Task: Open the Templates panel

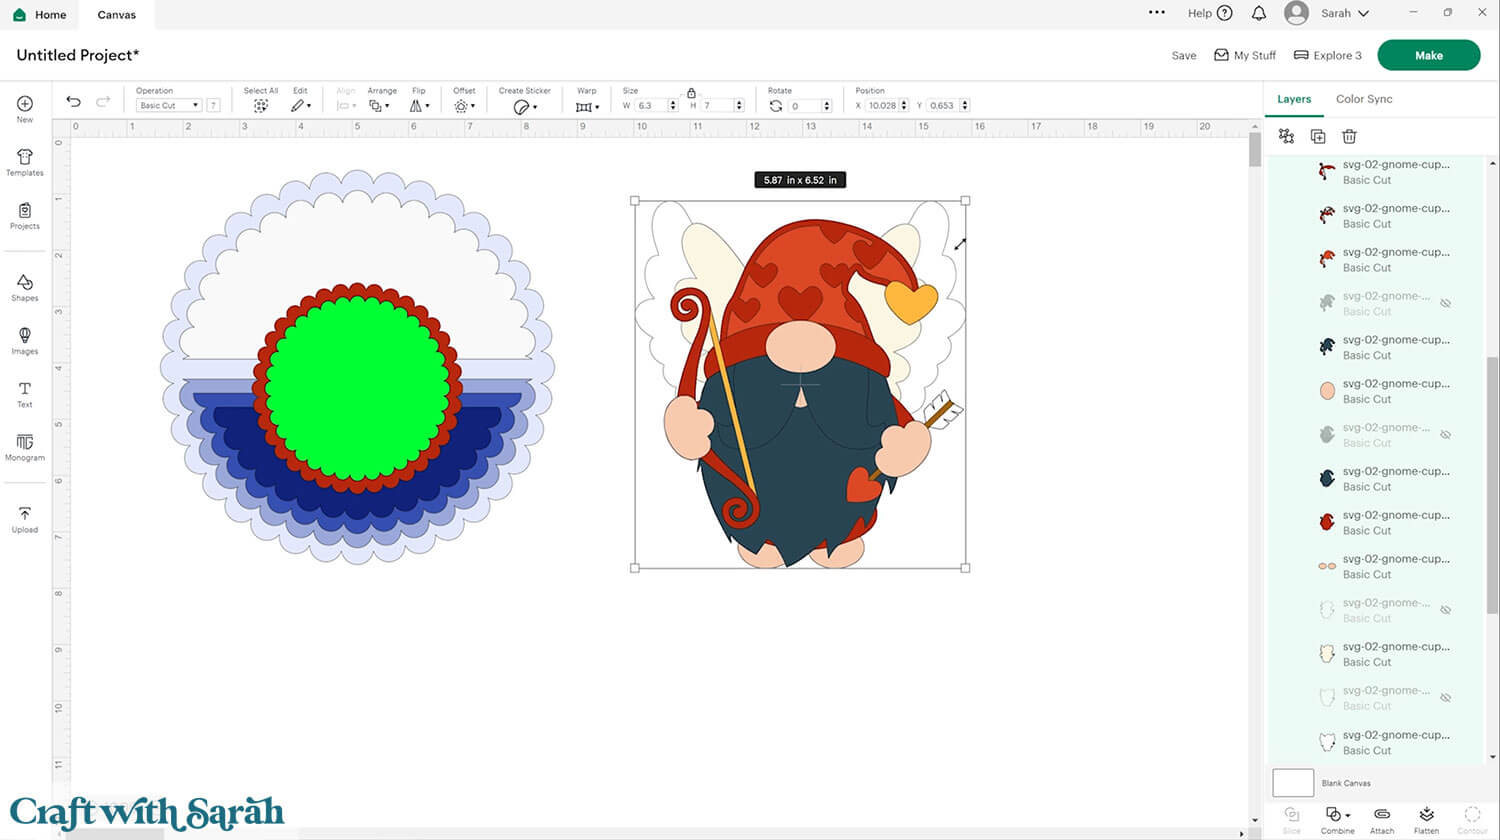Action: [x=25, y=162]
